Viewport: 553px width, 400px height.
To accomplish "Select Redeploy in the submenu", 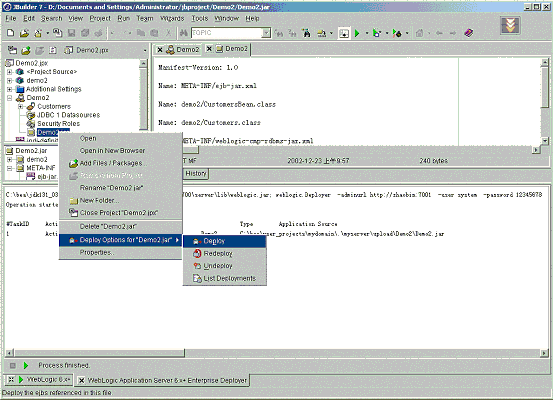I will point(225,254).
